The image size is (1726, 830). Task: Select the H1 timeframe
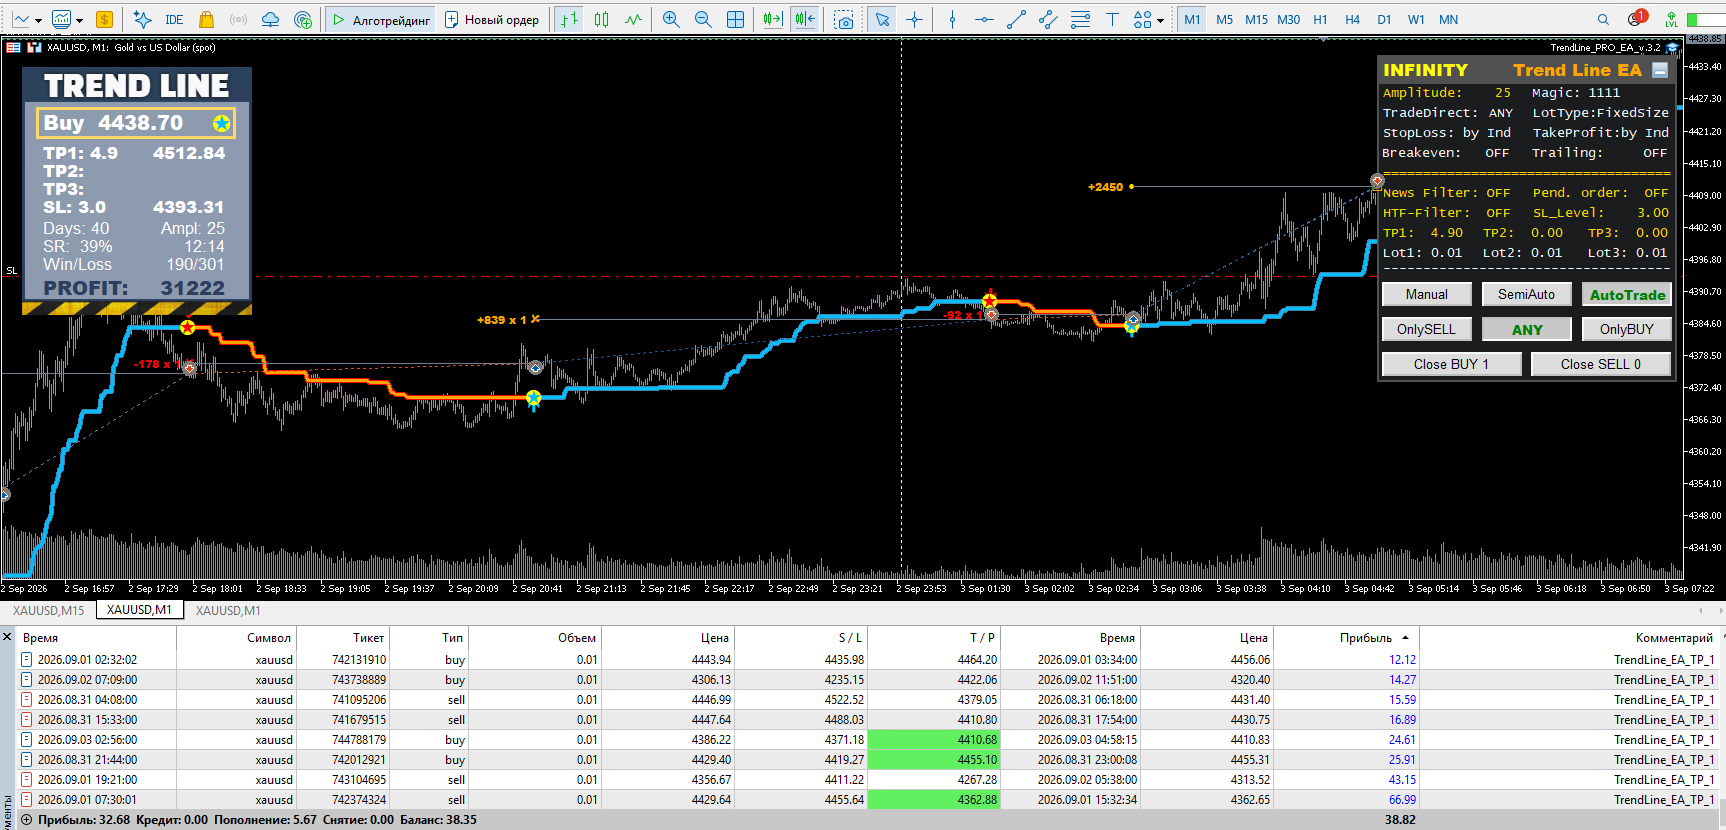tap(1320, 19)
